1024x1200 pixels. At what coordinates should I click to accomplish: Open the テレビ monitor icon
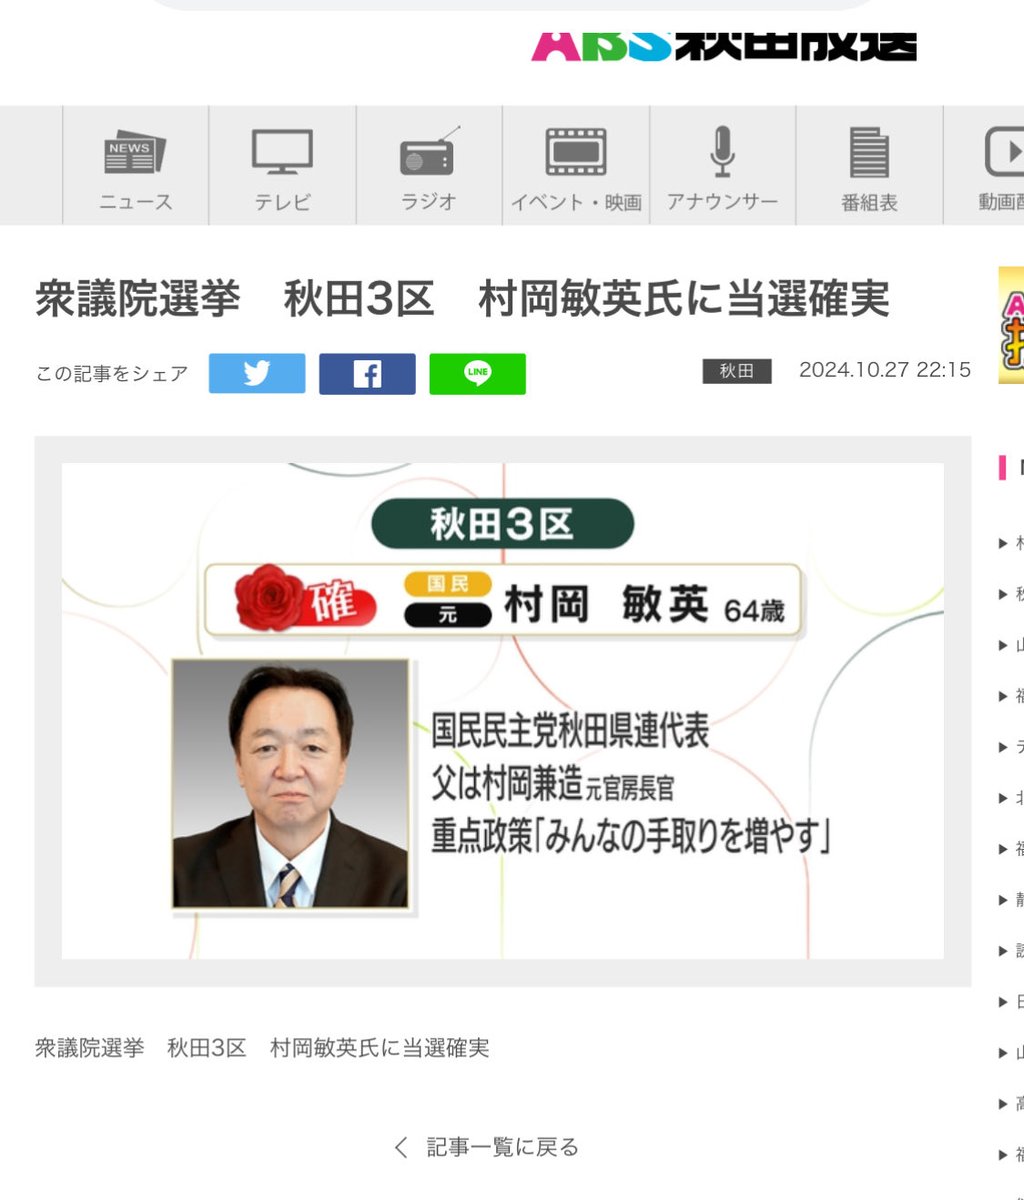282,152
